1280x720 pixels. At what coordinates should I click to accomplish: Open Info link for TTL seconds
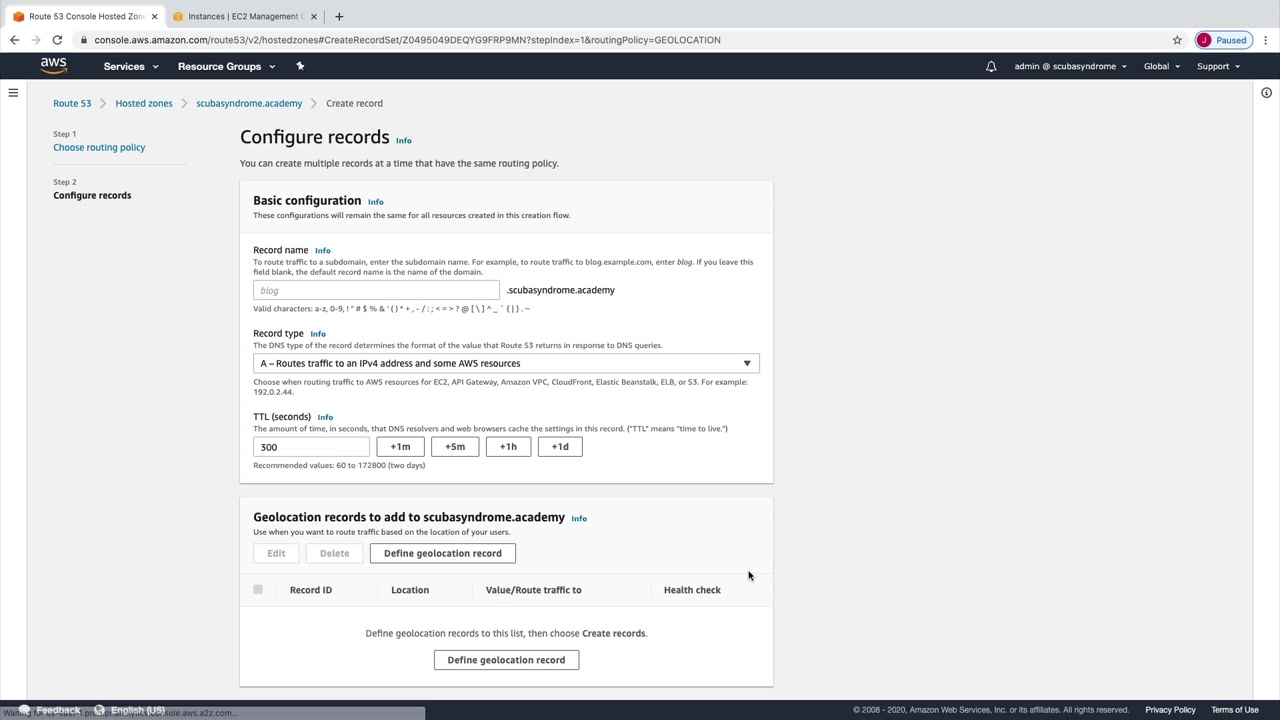325,417
